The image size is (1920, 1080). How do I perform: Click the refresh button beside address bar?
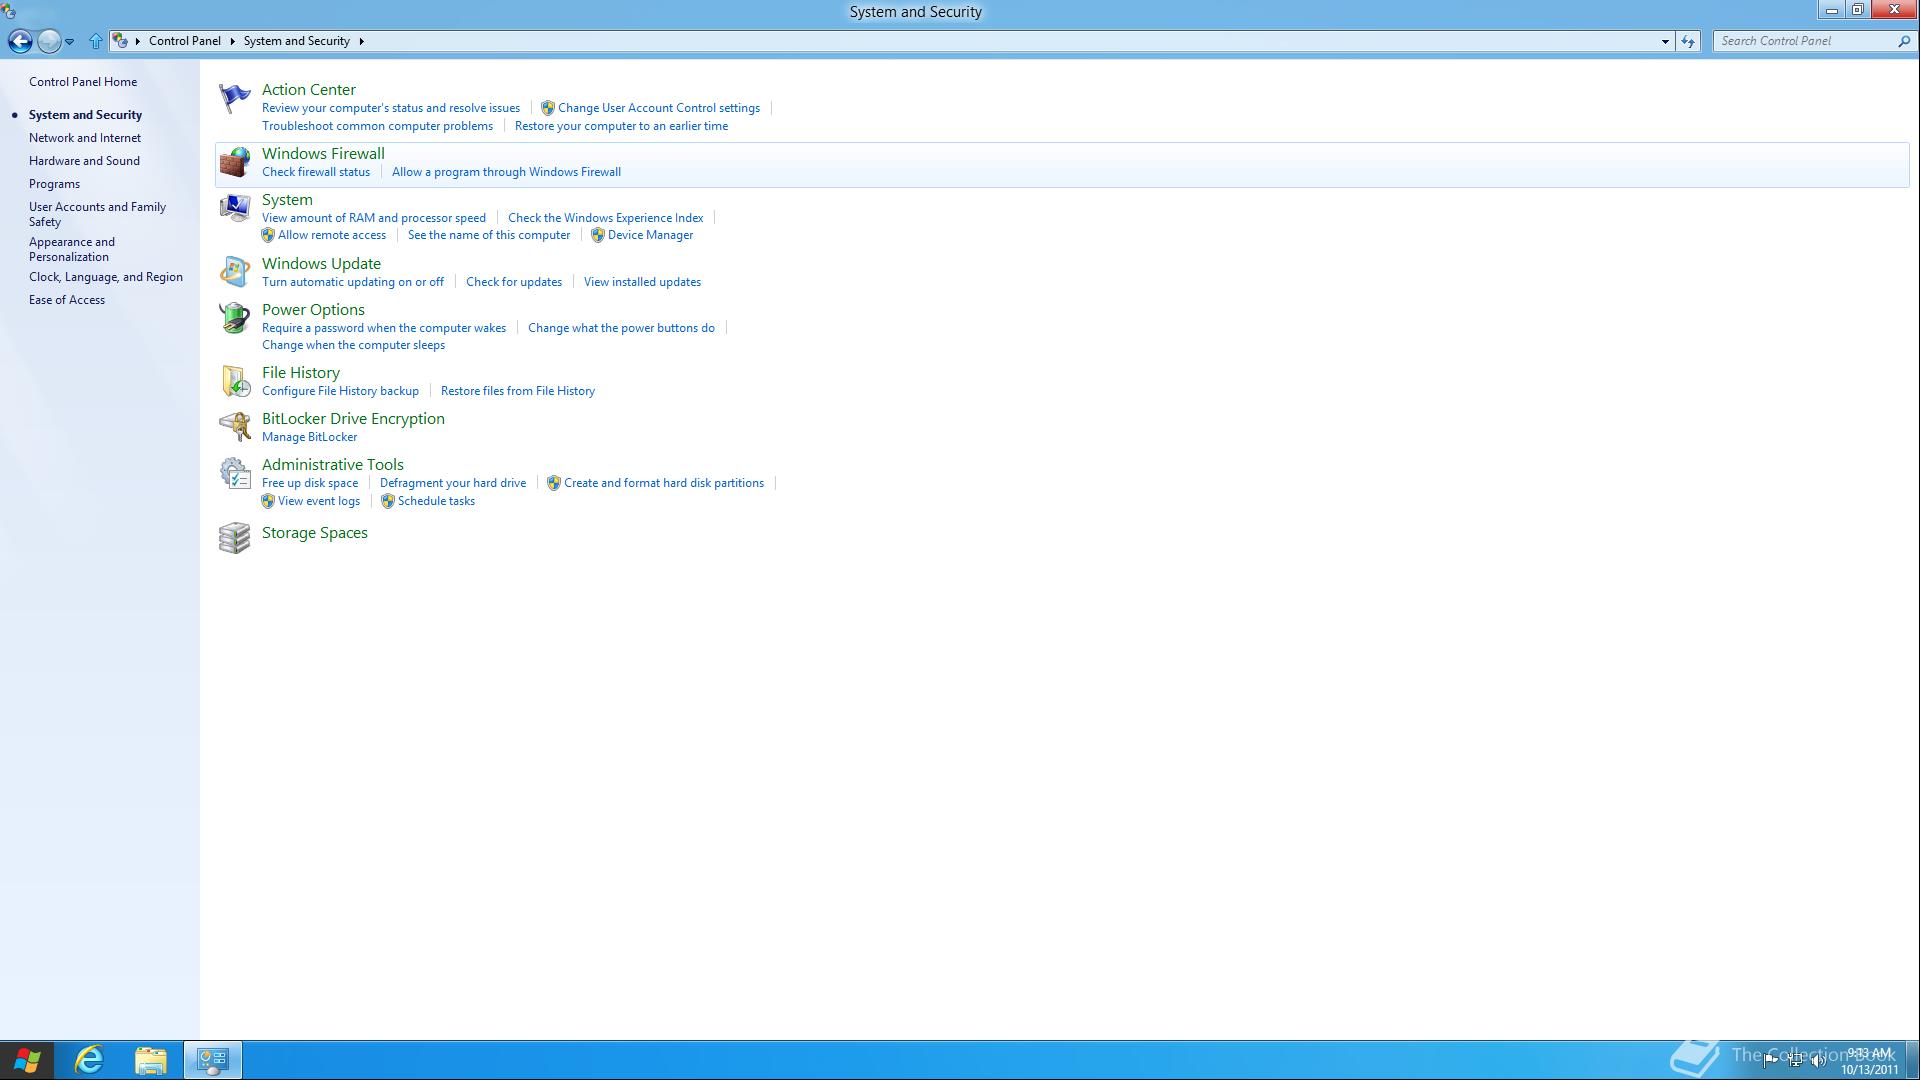pos(1688,41)
